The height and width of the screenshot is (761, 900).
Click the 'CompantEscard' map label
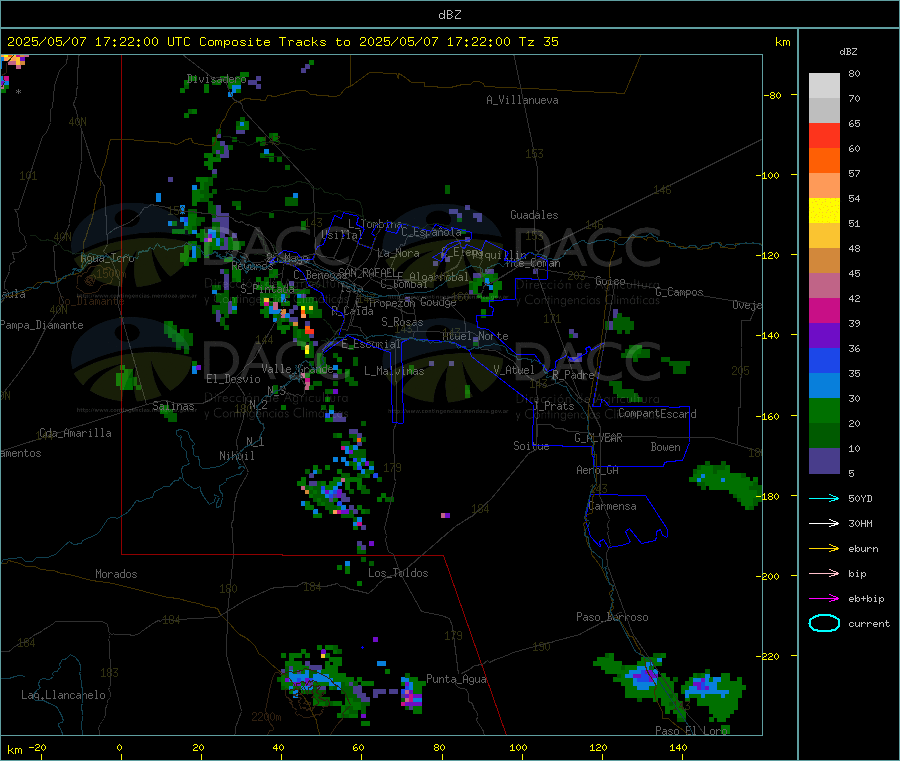[657, 414]
